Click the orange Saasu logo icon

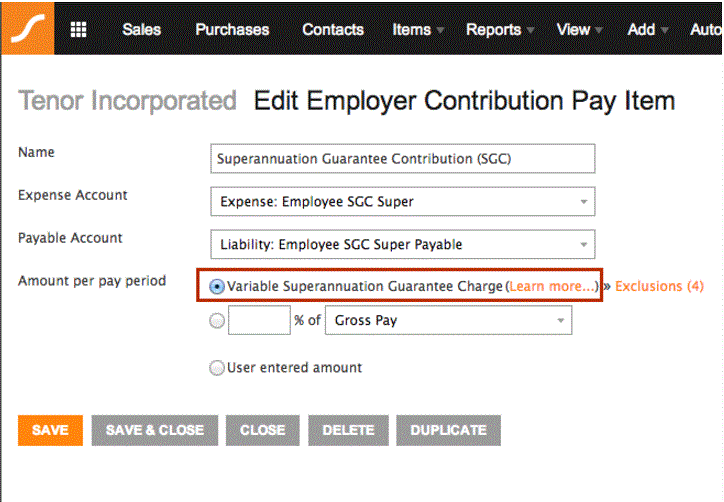(26, 28)
